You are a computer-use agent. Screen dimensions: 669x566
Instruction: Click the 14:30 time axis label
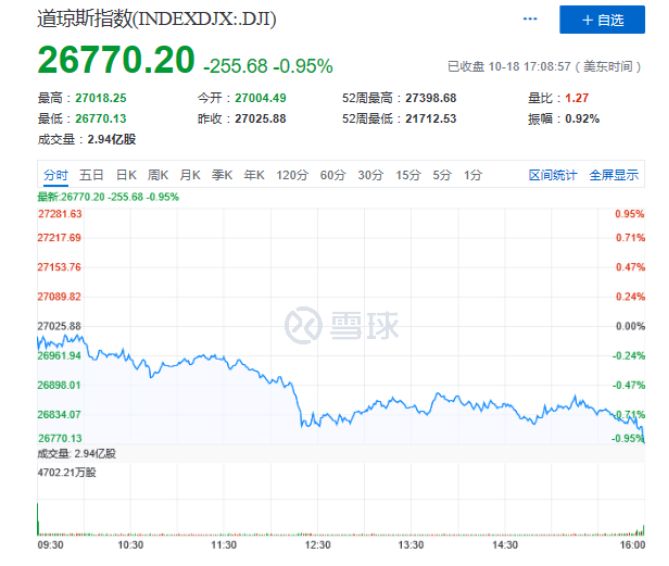(x=505, y=545)
